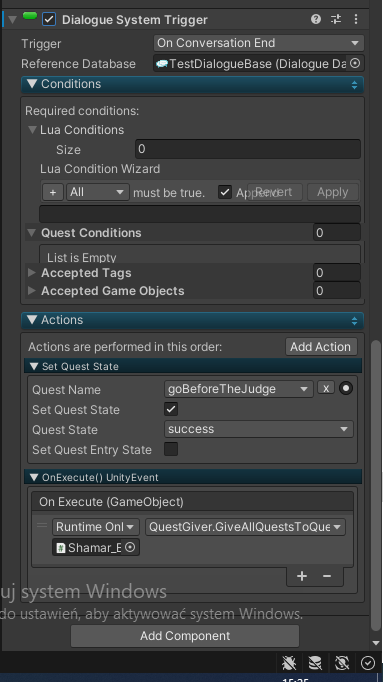The image size is (383, 682).
Task: Open component preset selector icon
Action: coord(336,19)
